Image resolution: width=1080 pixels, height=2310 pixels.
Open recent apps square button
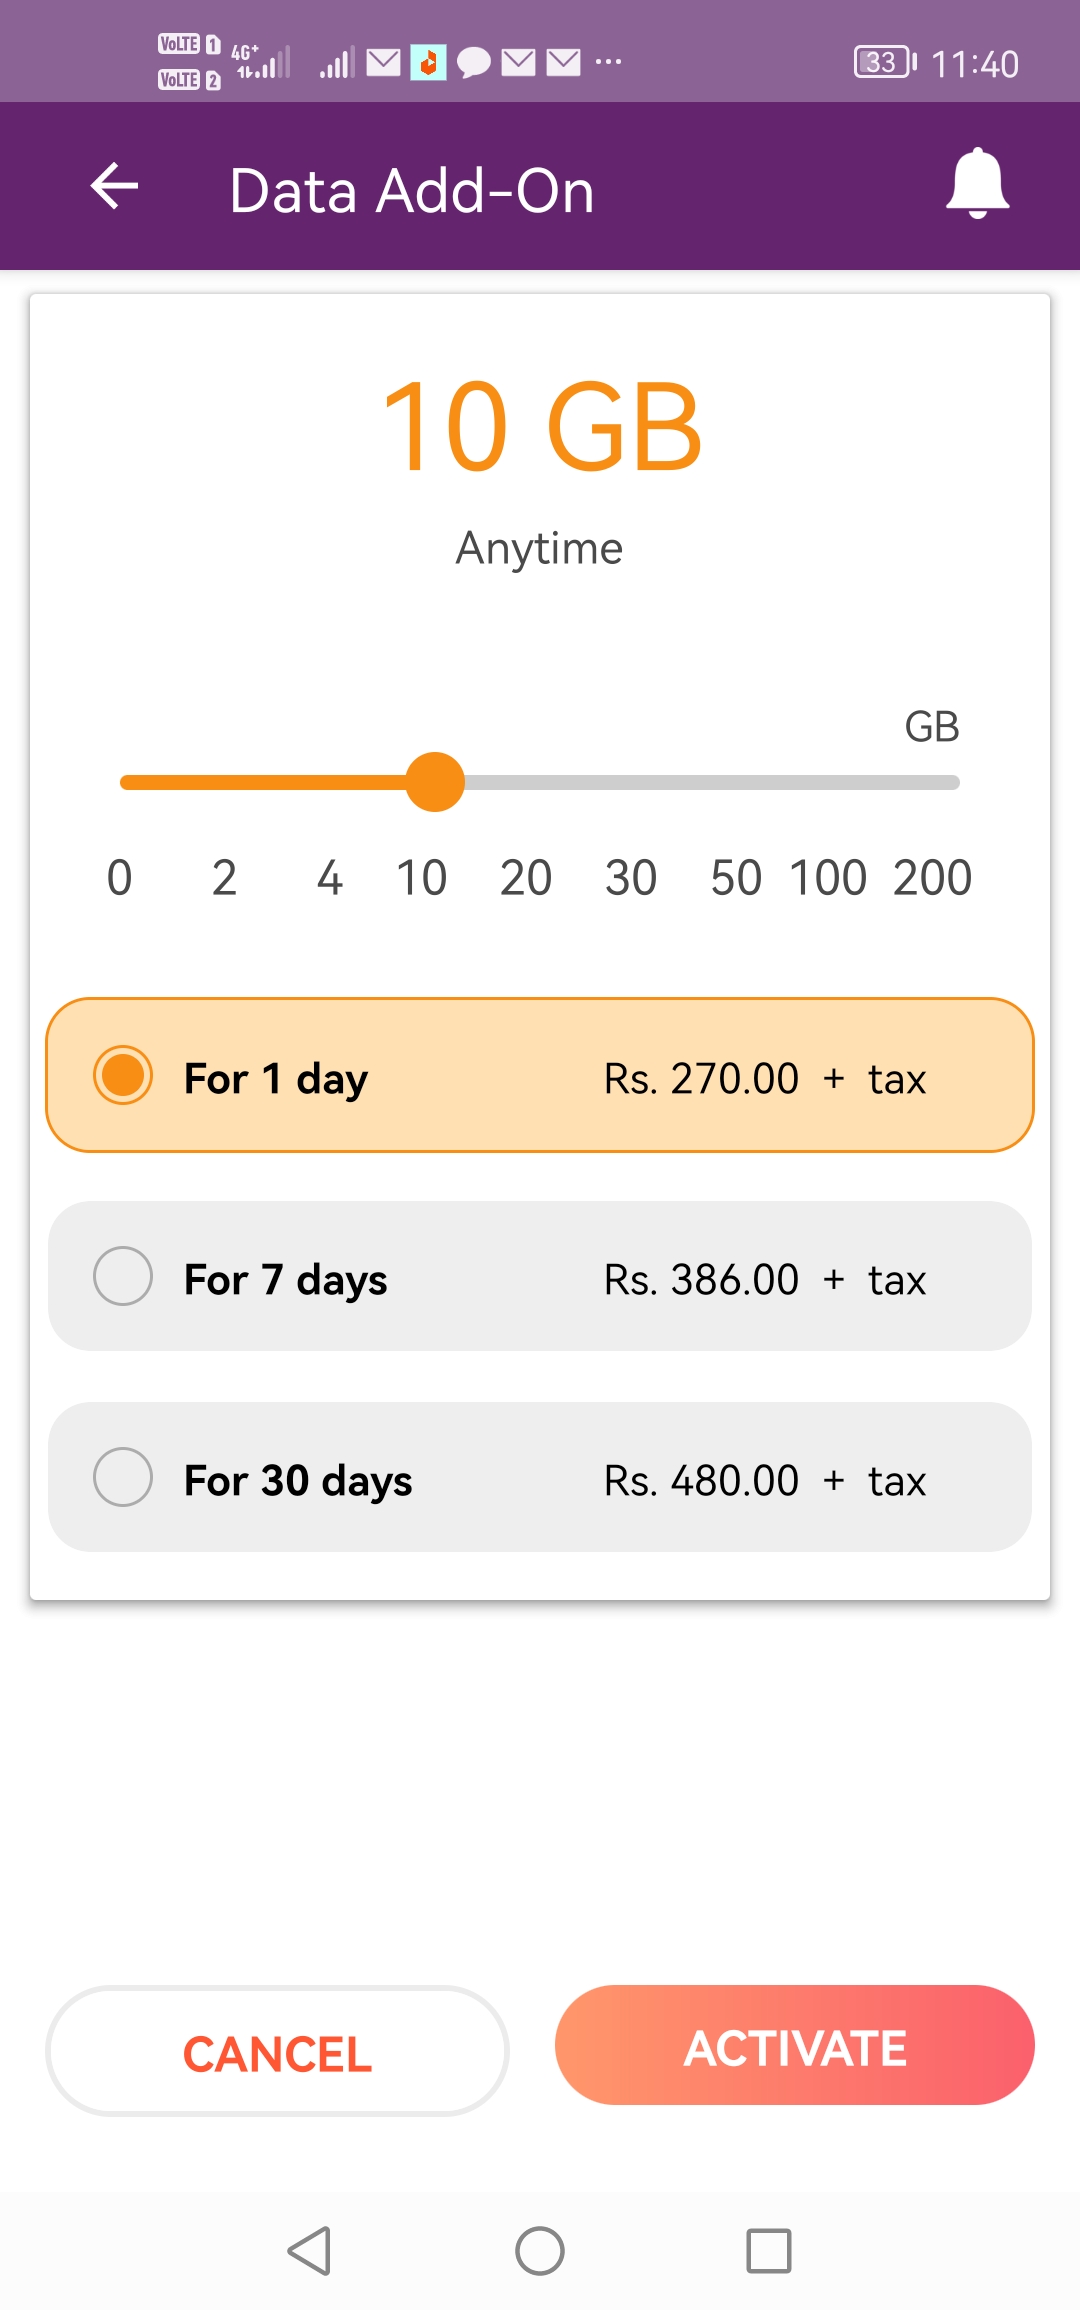(769, 2251)
